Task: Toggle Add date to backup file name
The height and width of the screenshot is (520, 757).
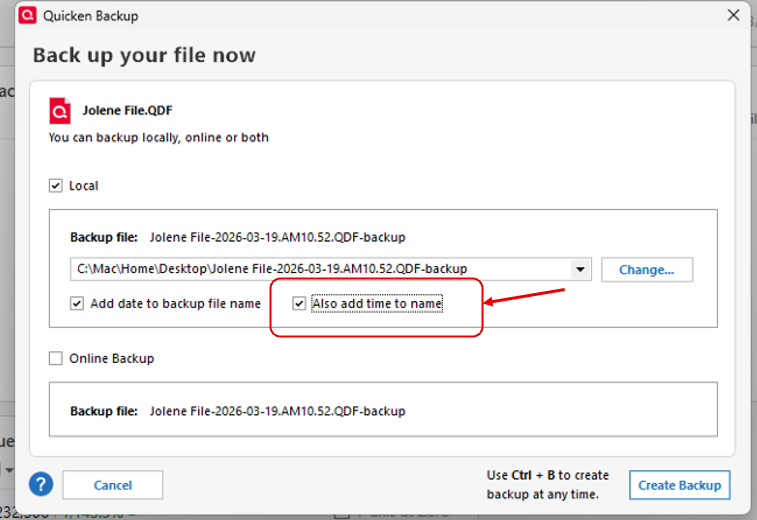Action: coord(77,303)
